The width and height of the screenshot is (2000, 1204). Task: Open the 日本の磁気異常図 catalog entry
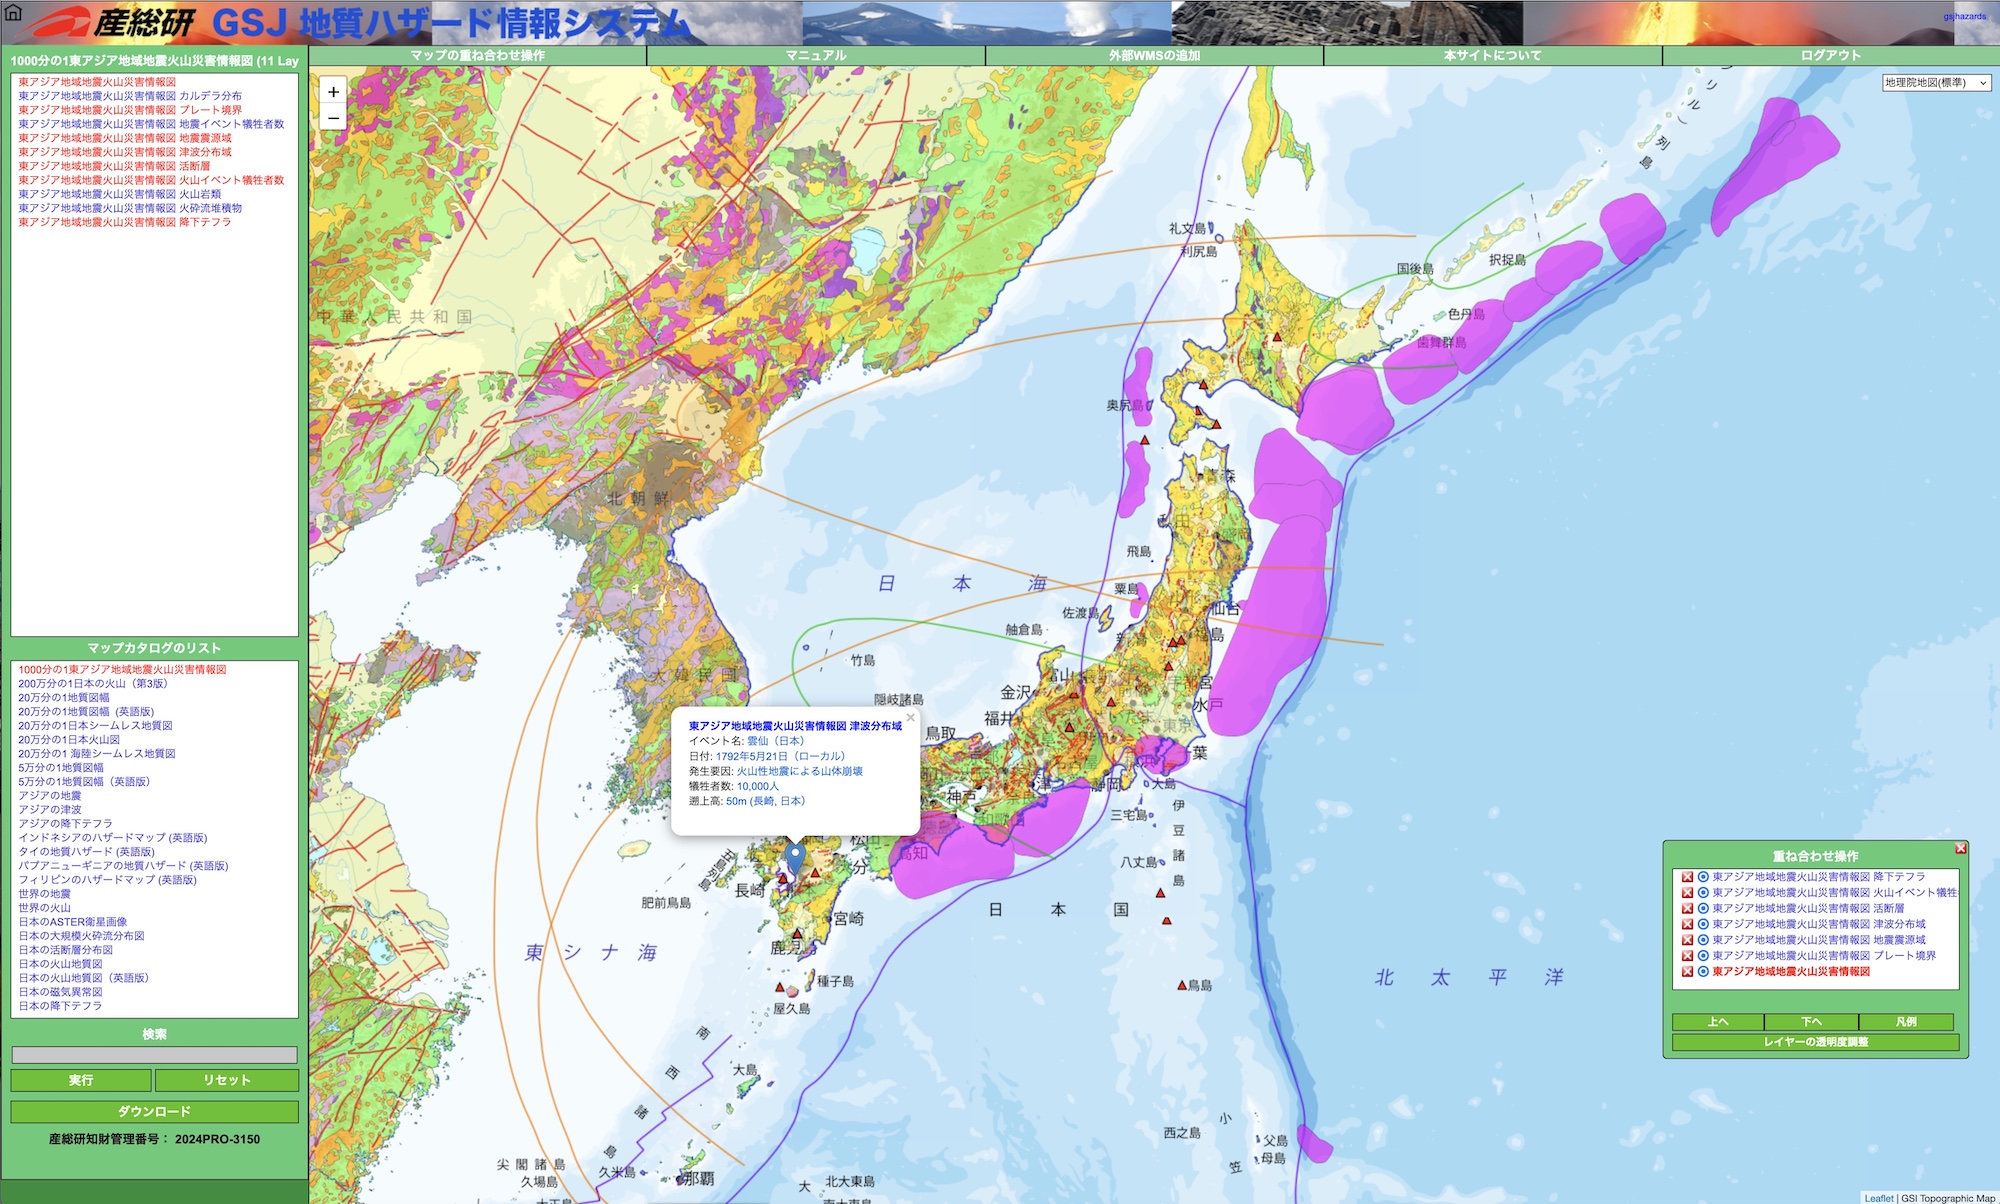tap(61, 992)
